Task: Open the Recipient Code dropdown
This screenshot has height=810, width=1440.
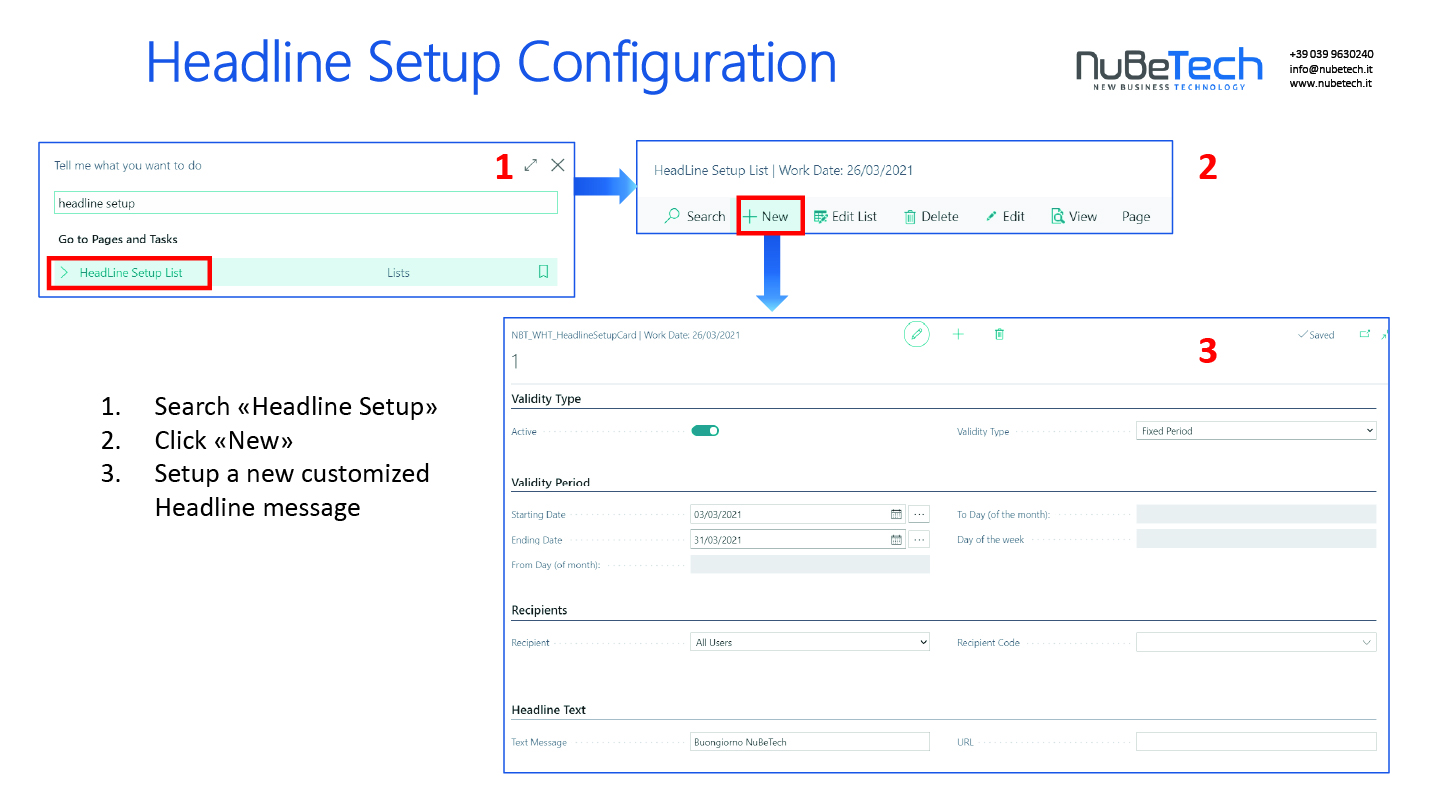Action: (x=1256, y=642)
